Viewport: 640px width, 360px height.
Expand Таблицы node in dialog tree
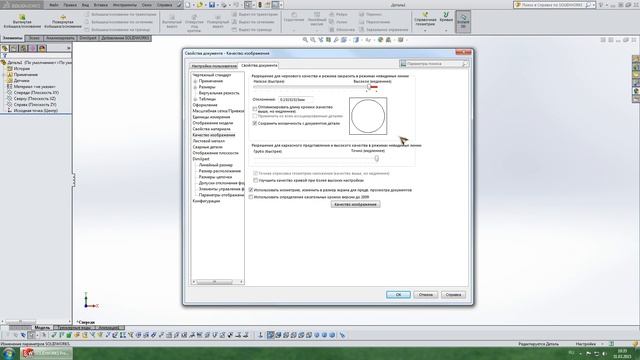195,99
